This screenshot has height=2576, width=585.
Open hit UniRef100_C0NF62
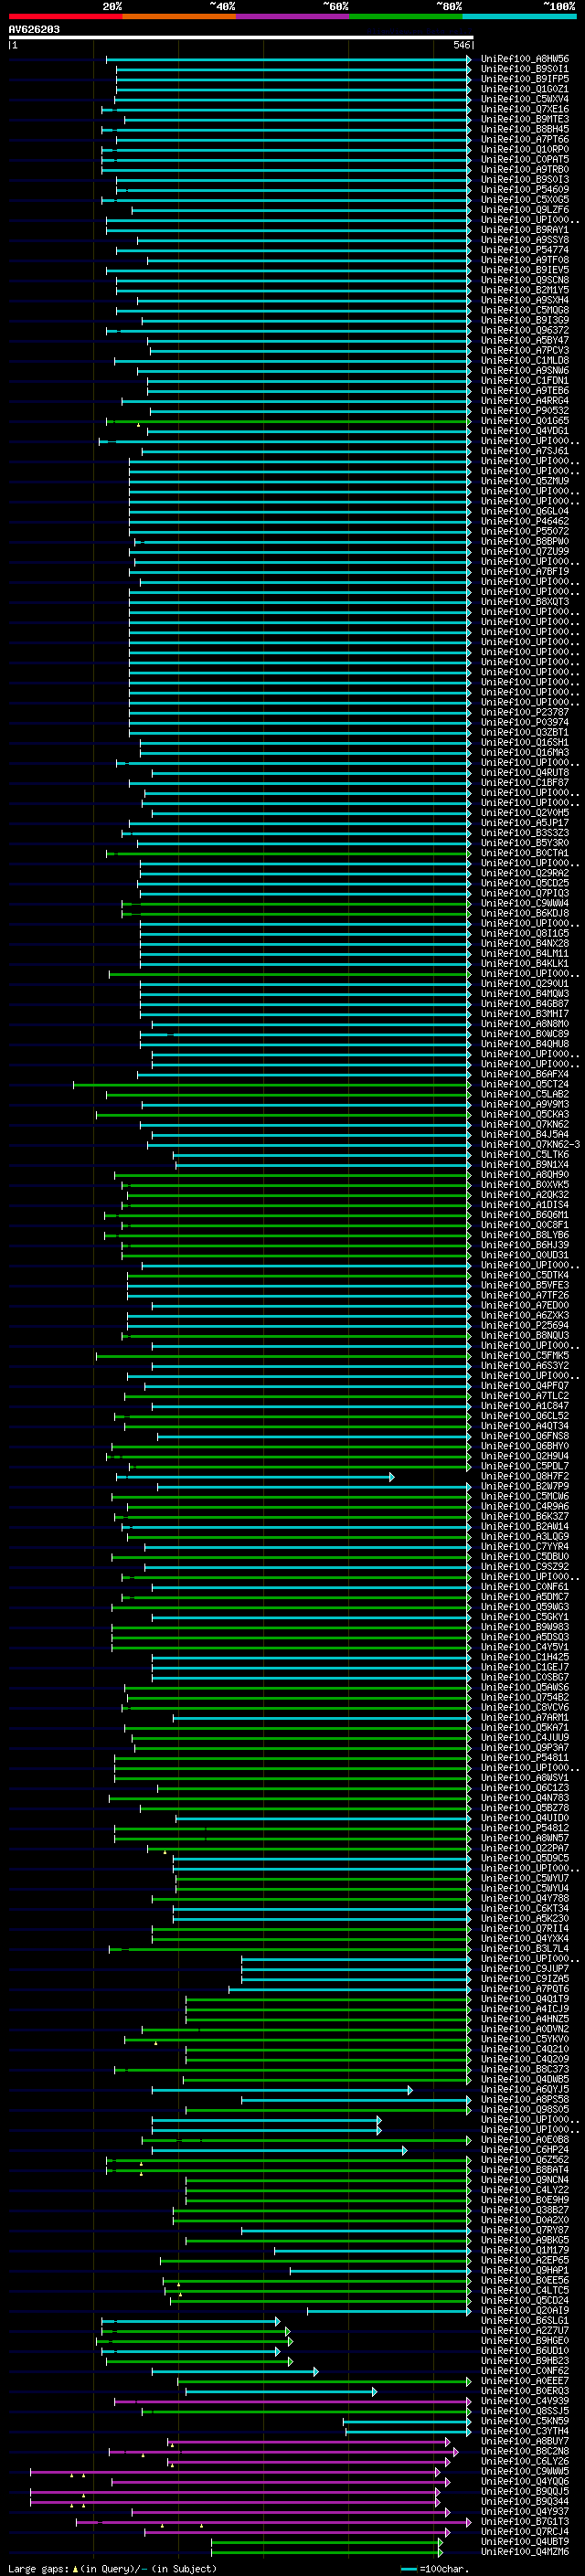click(x=525, y=2371)
